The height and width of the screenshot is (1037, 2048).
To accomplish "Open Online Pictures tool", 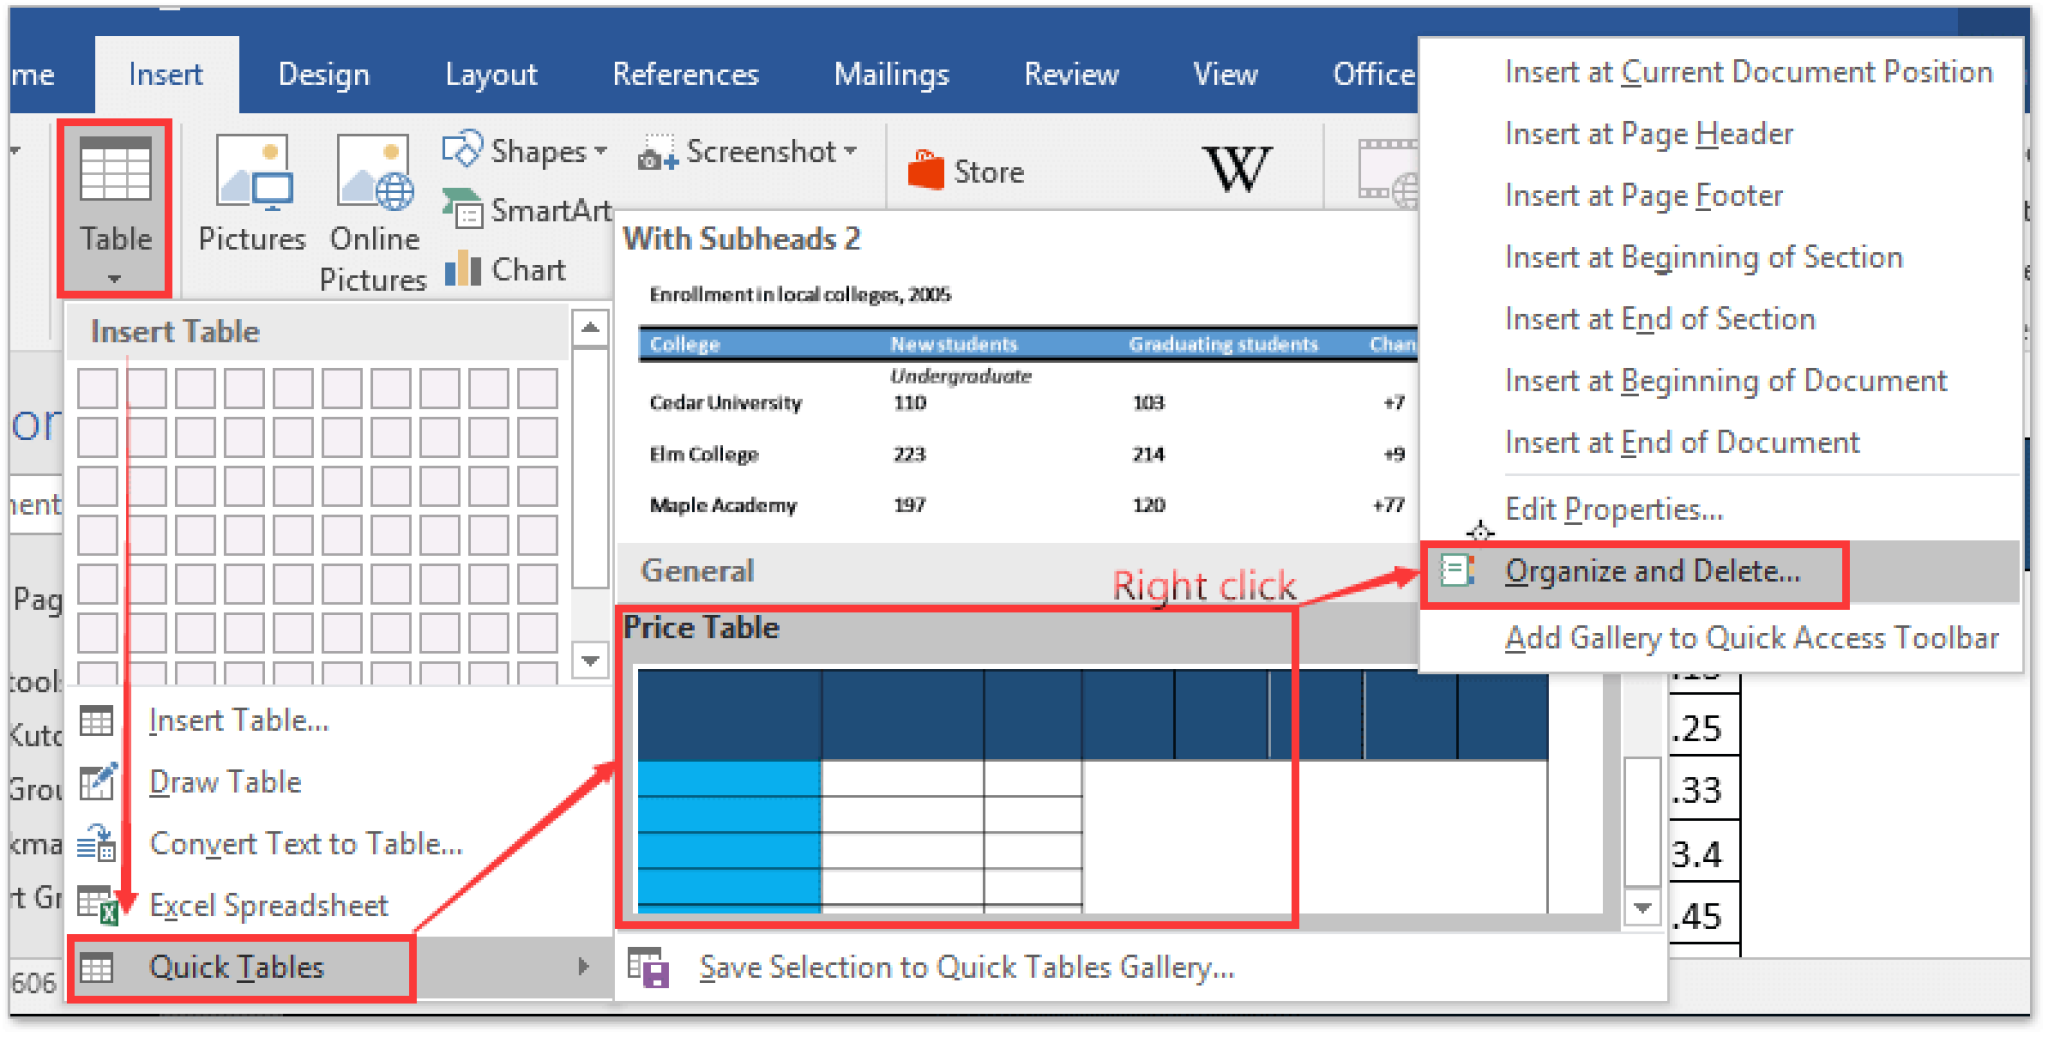I will pos(374,175).
